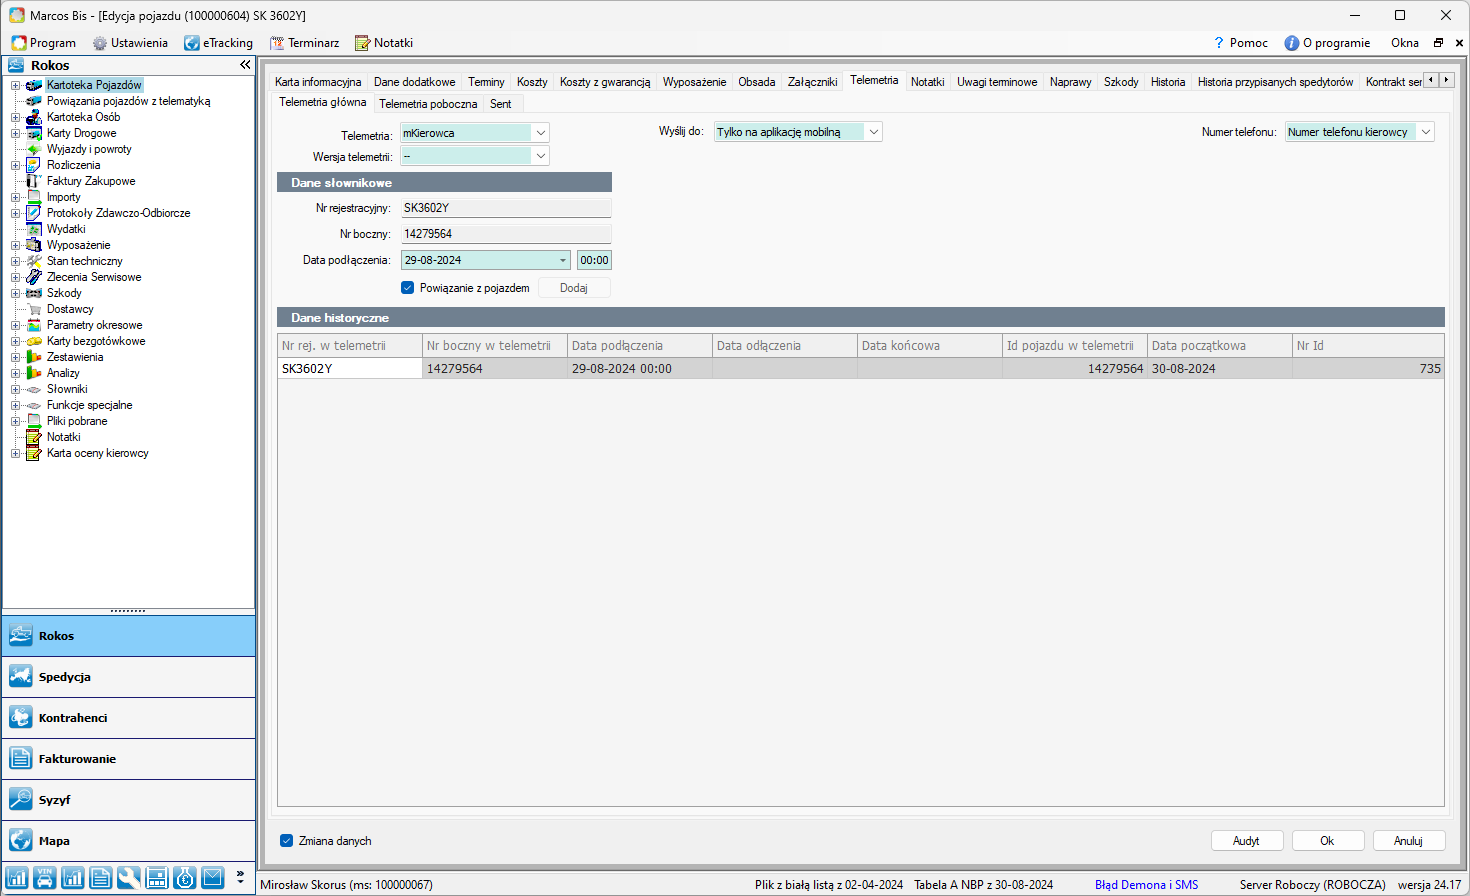1470x896 pixels.
Task: Click the time field showing 00:00
Action: (594, 260)
